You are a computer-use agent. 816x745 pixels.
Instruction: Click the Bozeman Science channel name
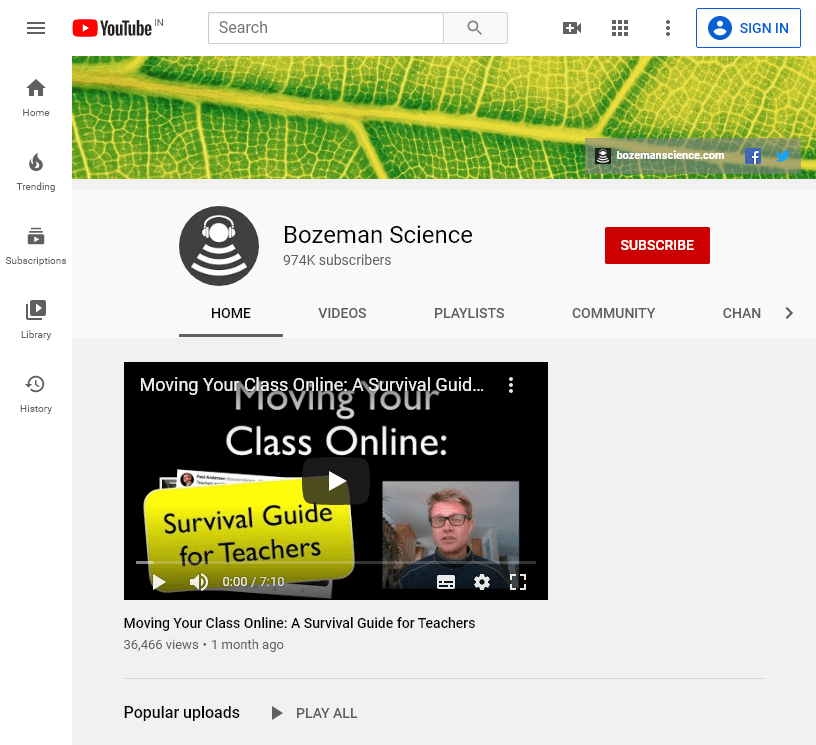(x=378, y=235)
